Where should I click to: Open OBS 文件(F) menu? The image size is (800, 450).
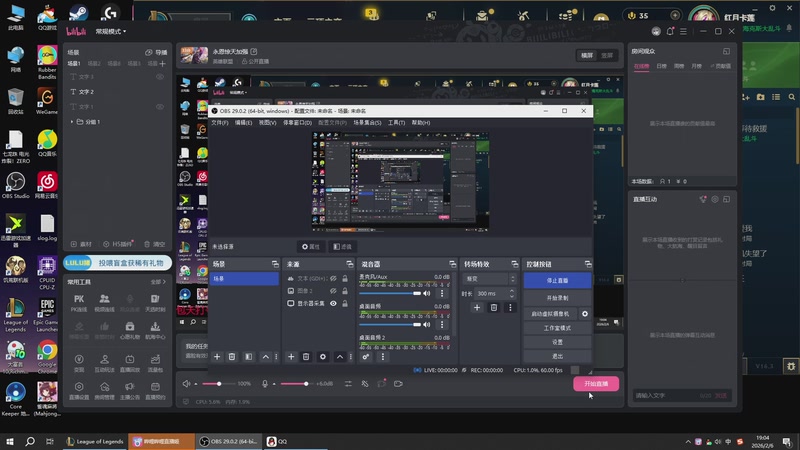click(x=220, y=123)
